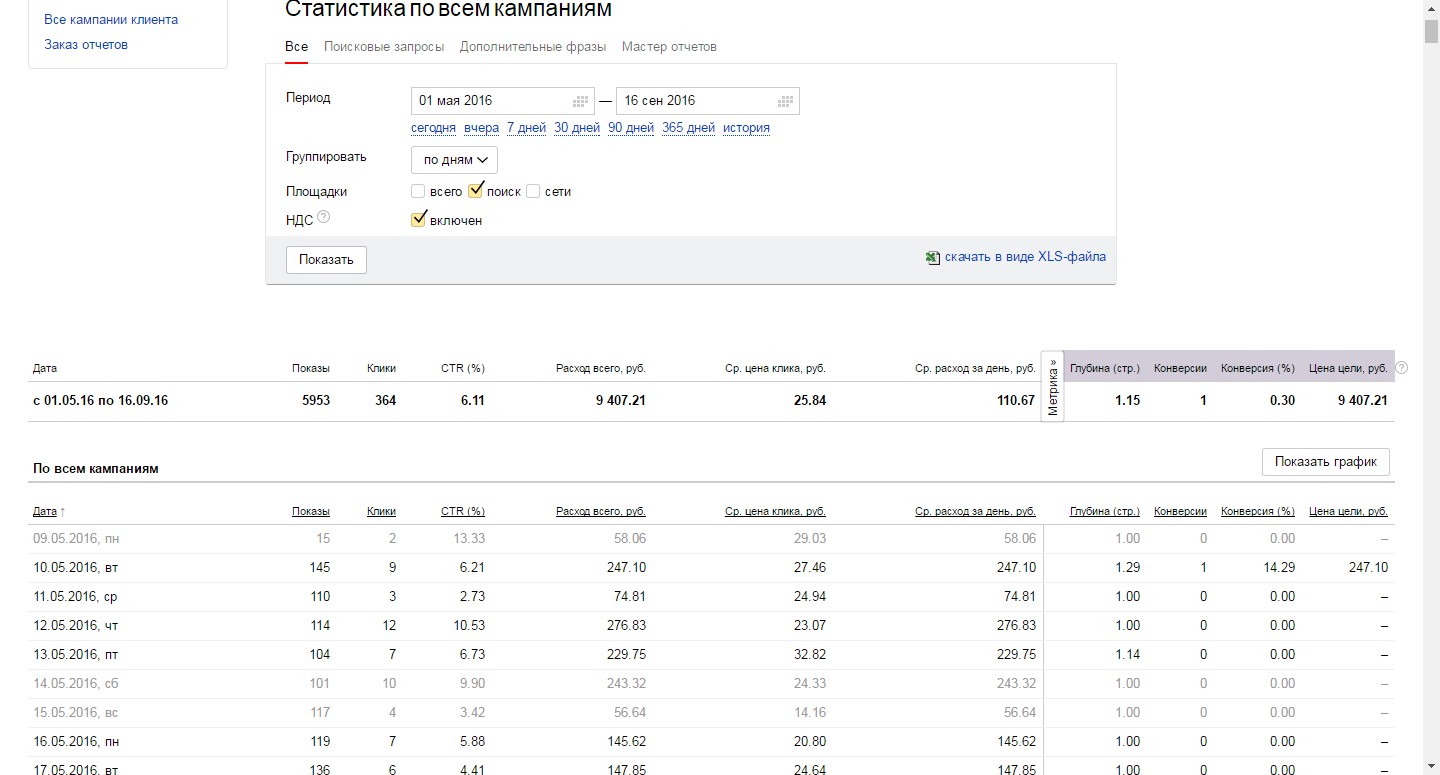Toggle the 'поиск' checkbox
Viewport: 1440px width, 775px height.
point(476,190)
